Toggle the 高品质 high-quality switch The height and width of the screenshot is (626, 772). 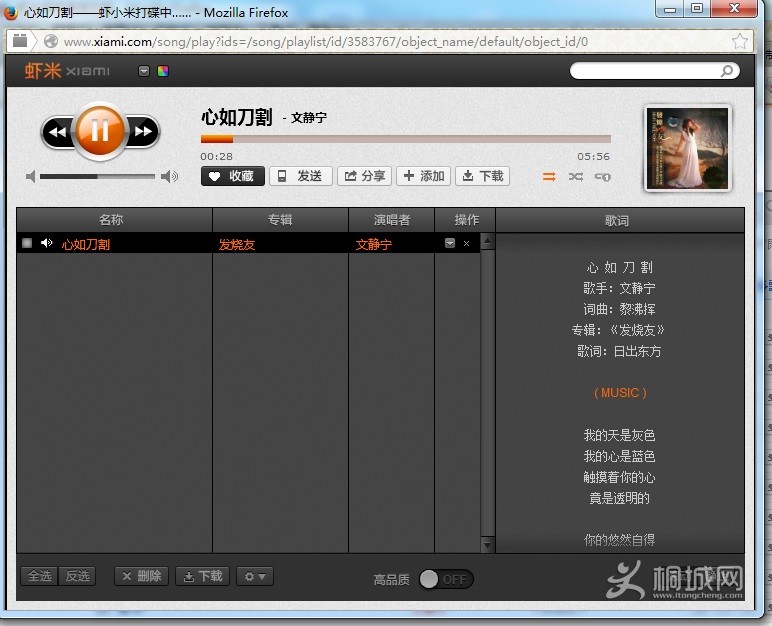pyautogui.click(x=445, y=579)
